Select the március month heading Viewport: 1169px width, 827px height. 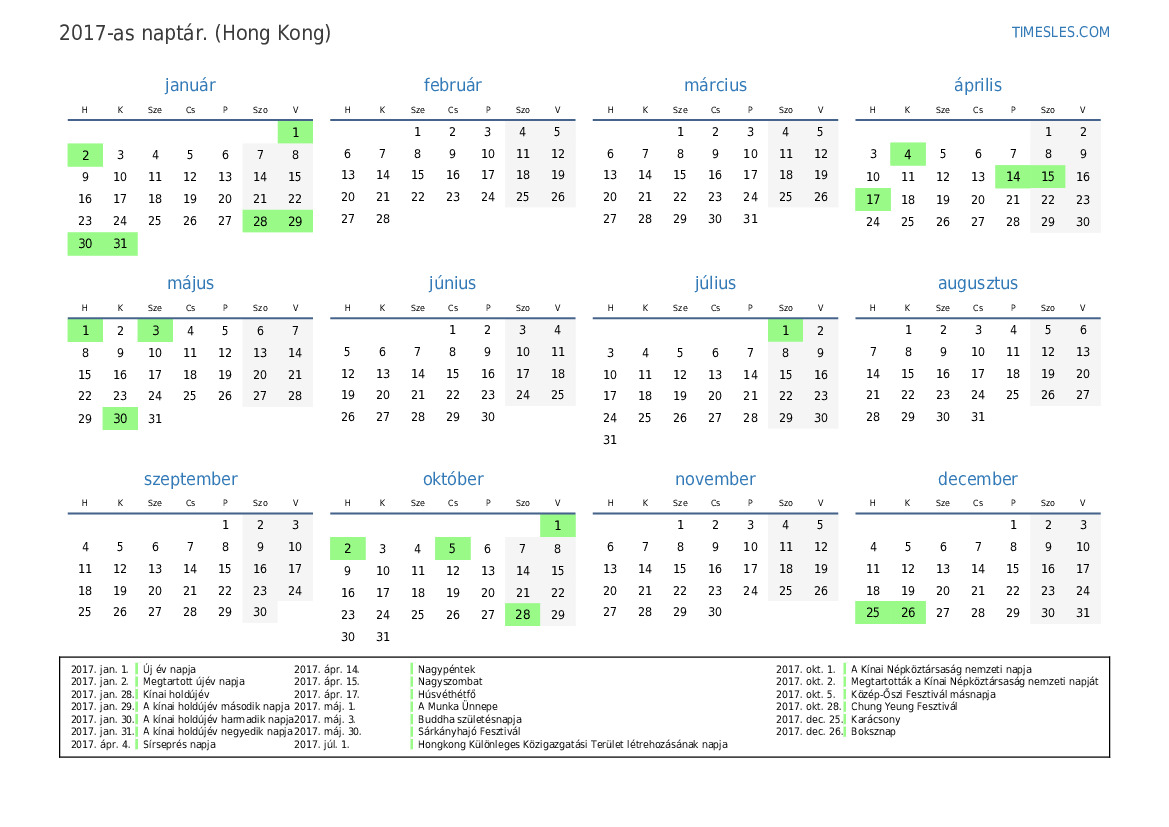click(x=715, y=85)
